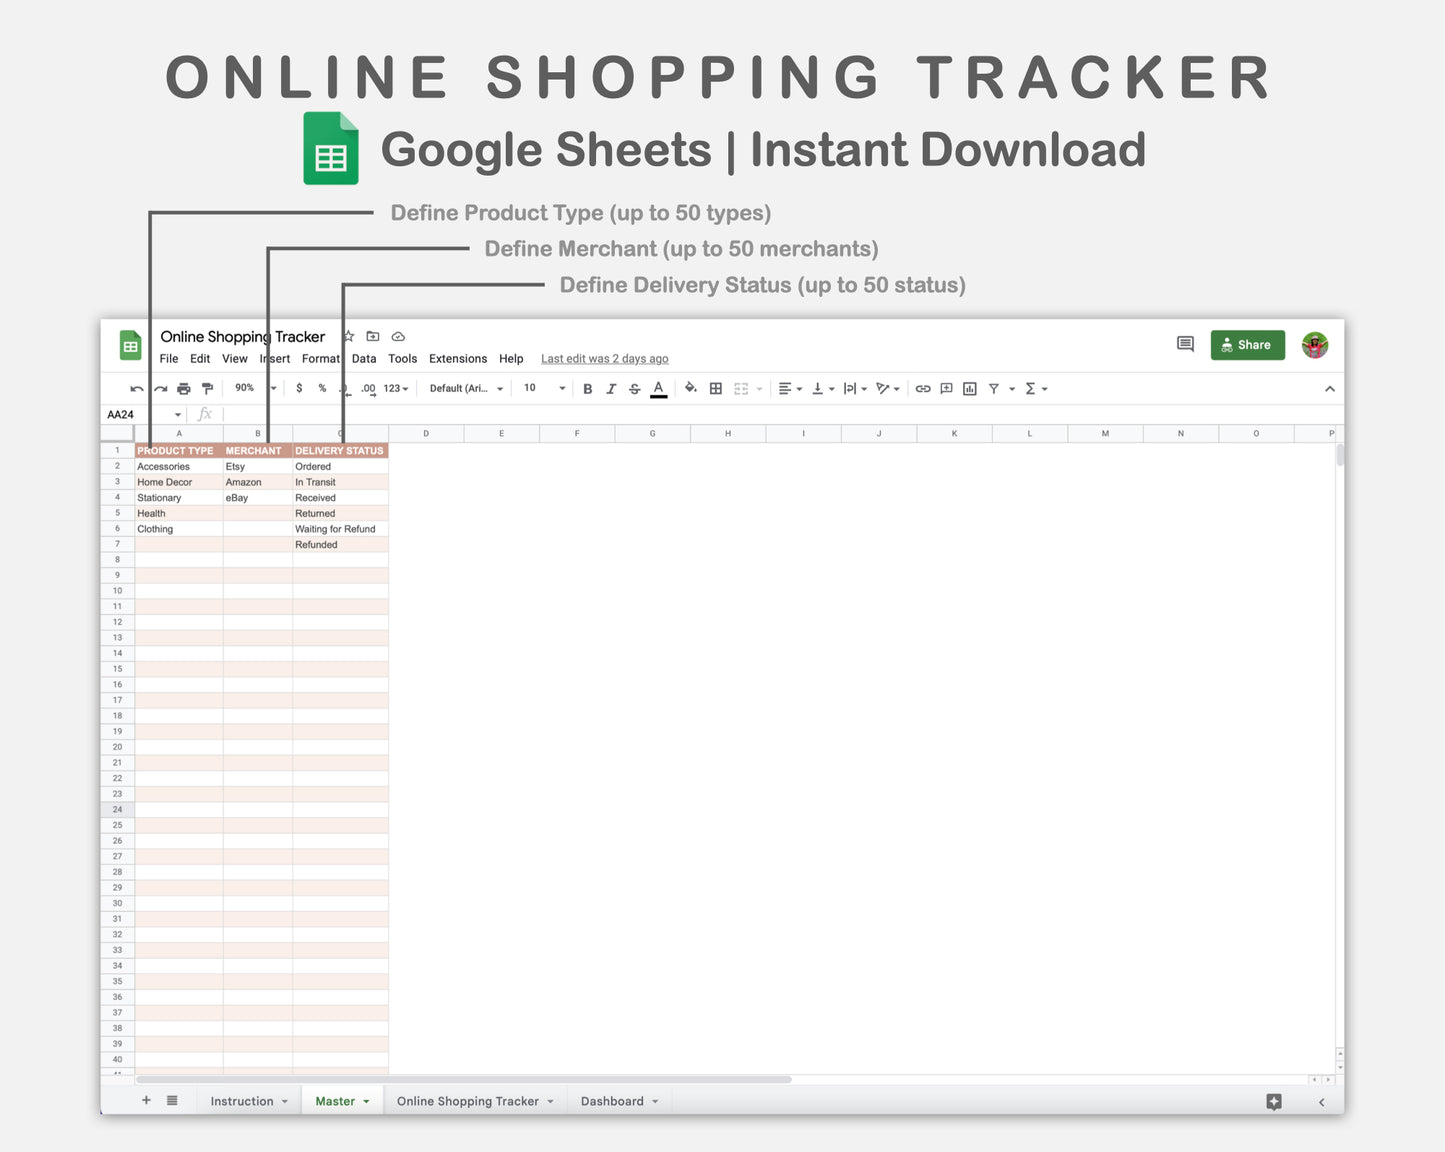The image size is (1445, 1152).
Task: Toggle italic formatting
Action: pos(611,388)
